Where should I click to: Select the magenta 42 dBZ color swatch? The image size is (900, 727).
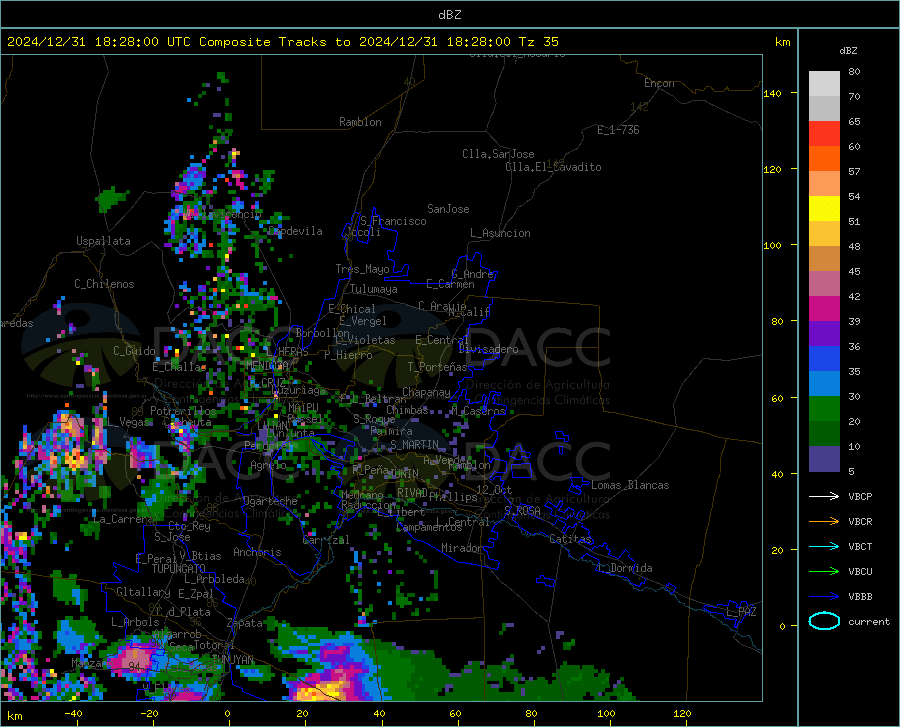pos(824,309)
